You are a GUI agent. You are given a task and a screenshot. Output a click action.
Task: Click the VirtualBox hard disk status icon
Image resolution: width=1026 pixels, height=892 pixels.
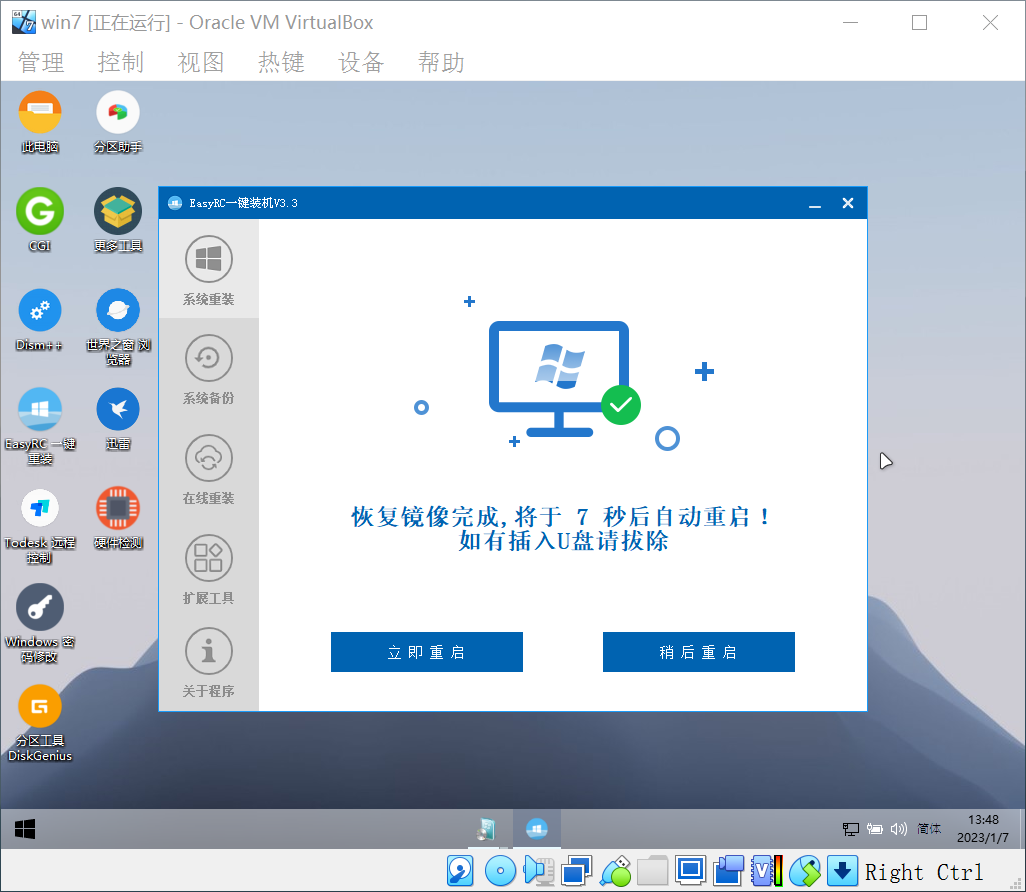461,871
